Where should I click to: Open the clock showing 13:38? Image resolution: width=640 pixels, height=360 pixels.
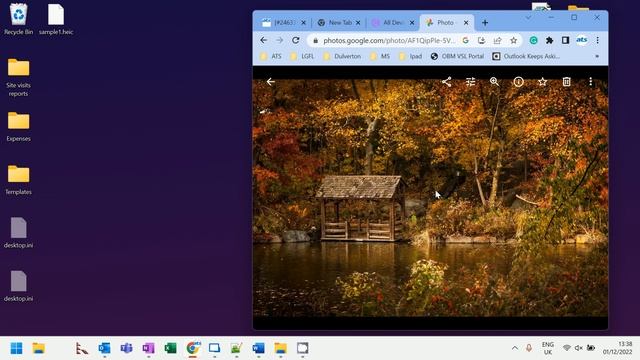[618, 348]
